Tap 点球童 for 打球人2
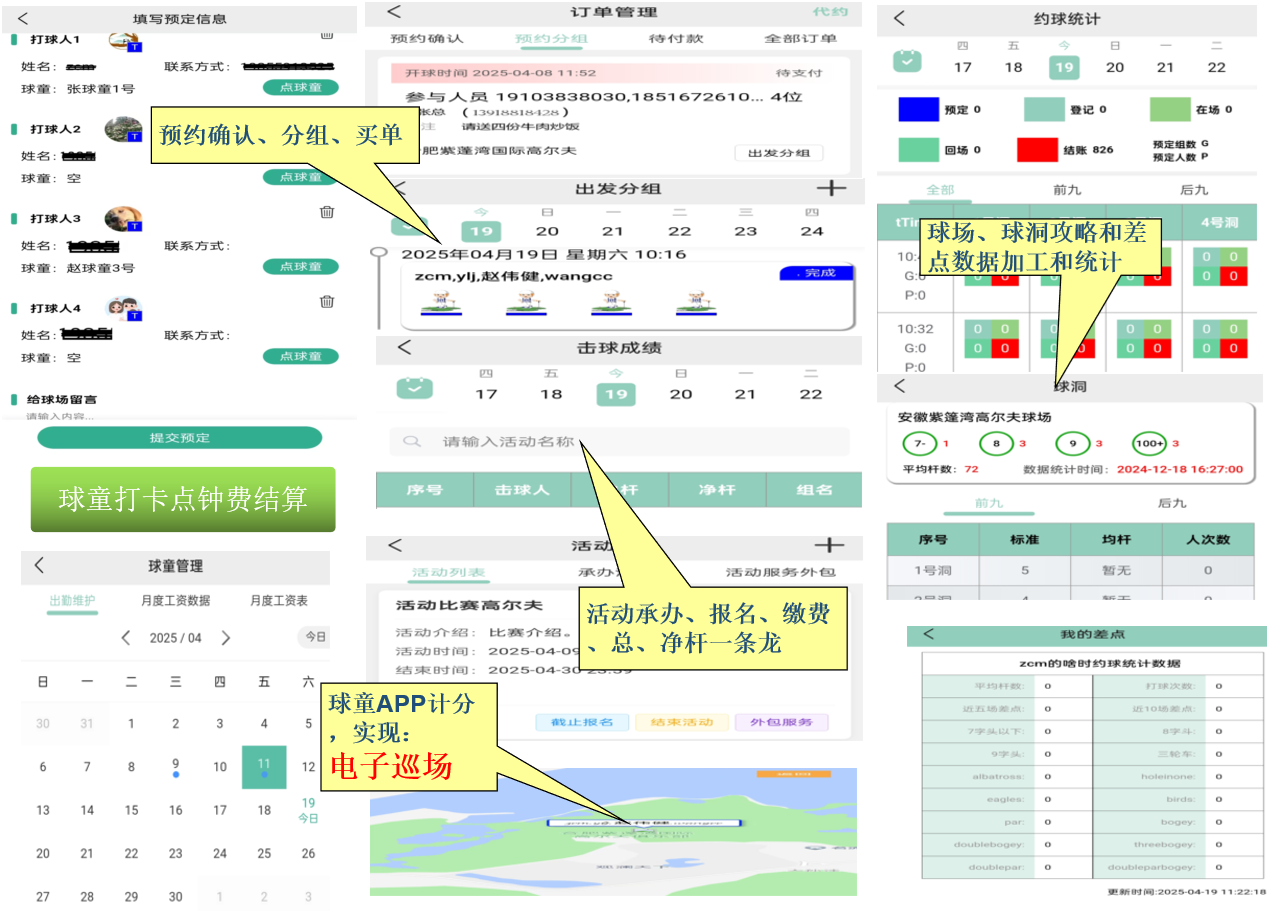This screenshot has height=923, width=1267. pos(301,177)
